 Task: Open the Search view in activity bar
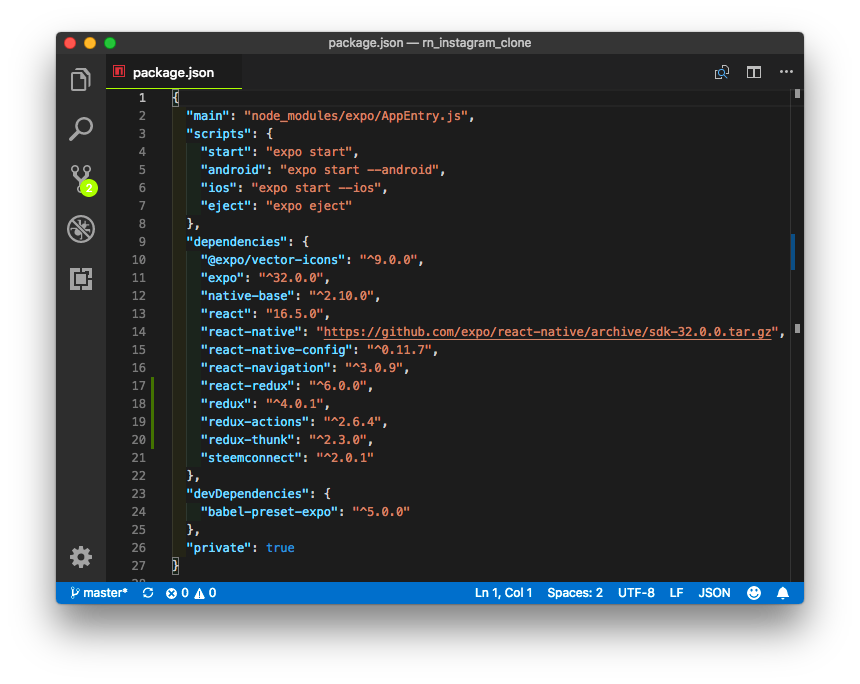(81, 129)
